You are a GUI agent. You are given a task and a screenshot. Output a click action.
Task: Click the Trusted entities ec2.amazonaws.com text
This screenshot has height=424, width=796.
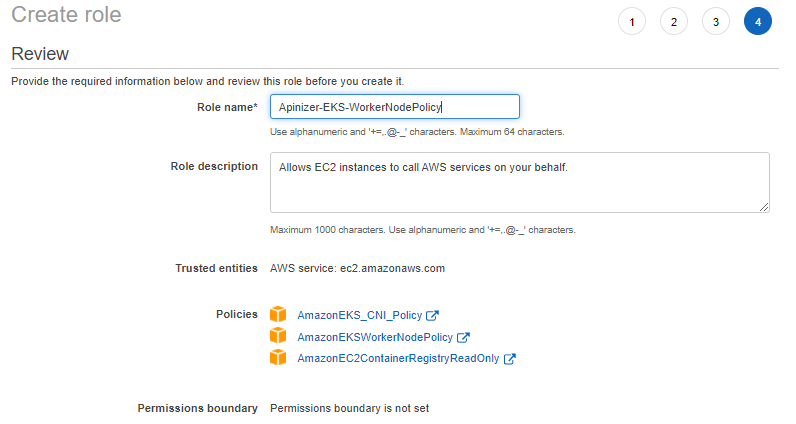[357, 268]
